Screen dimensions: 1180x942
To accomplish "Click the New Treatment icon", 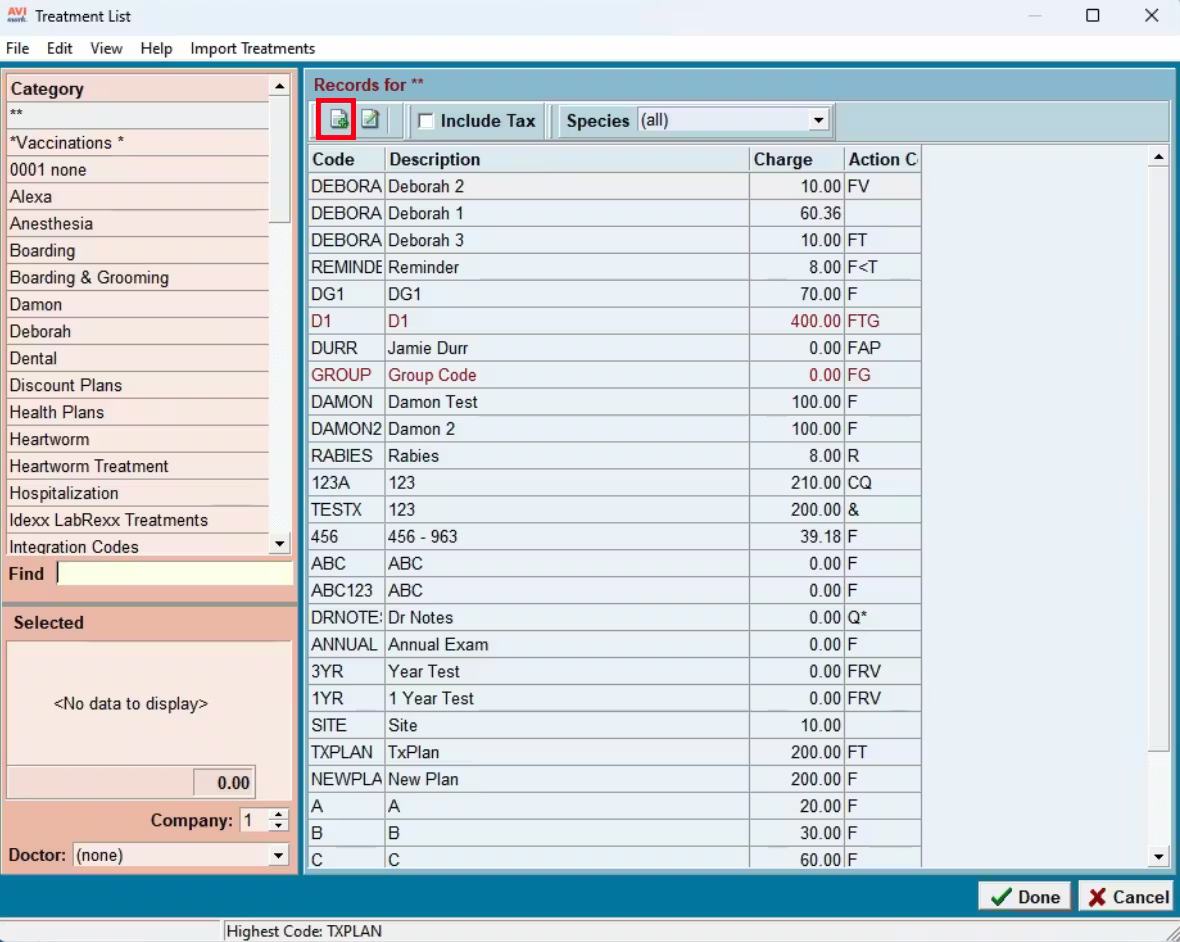I will click(338, 120).
